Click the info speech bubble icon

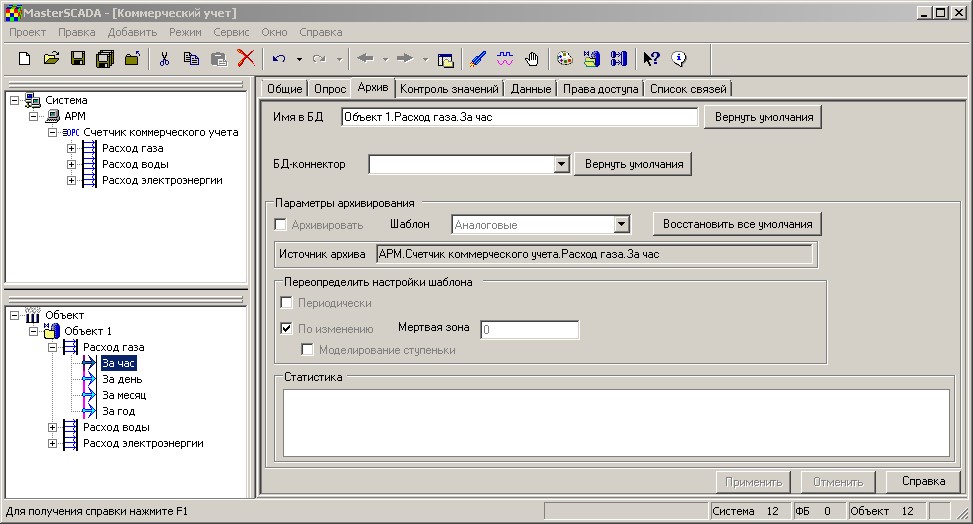point(679,59)
